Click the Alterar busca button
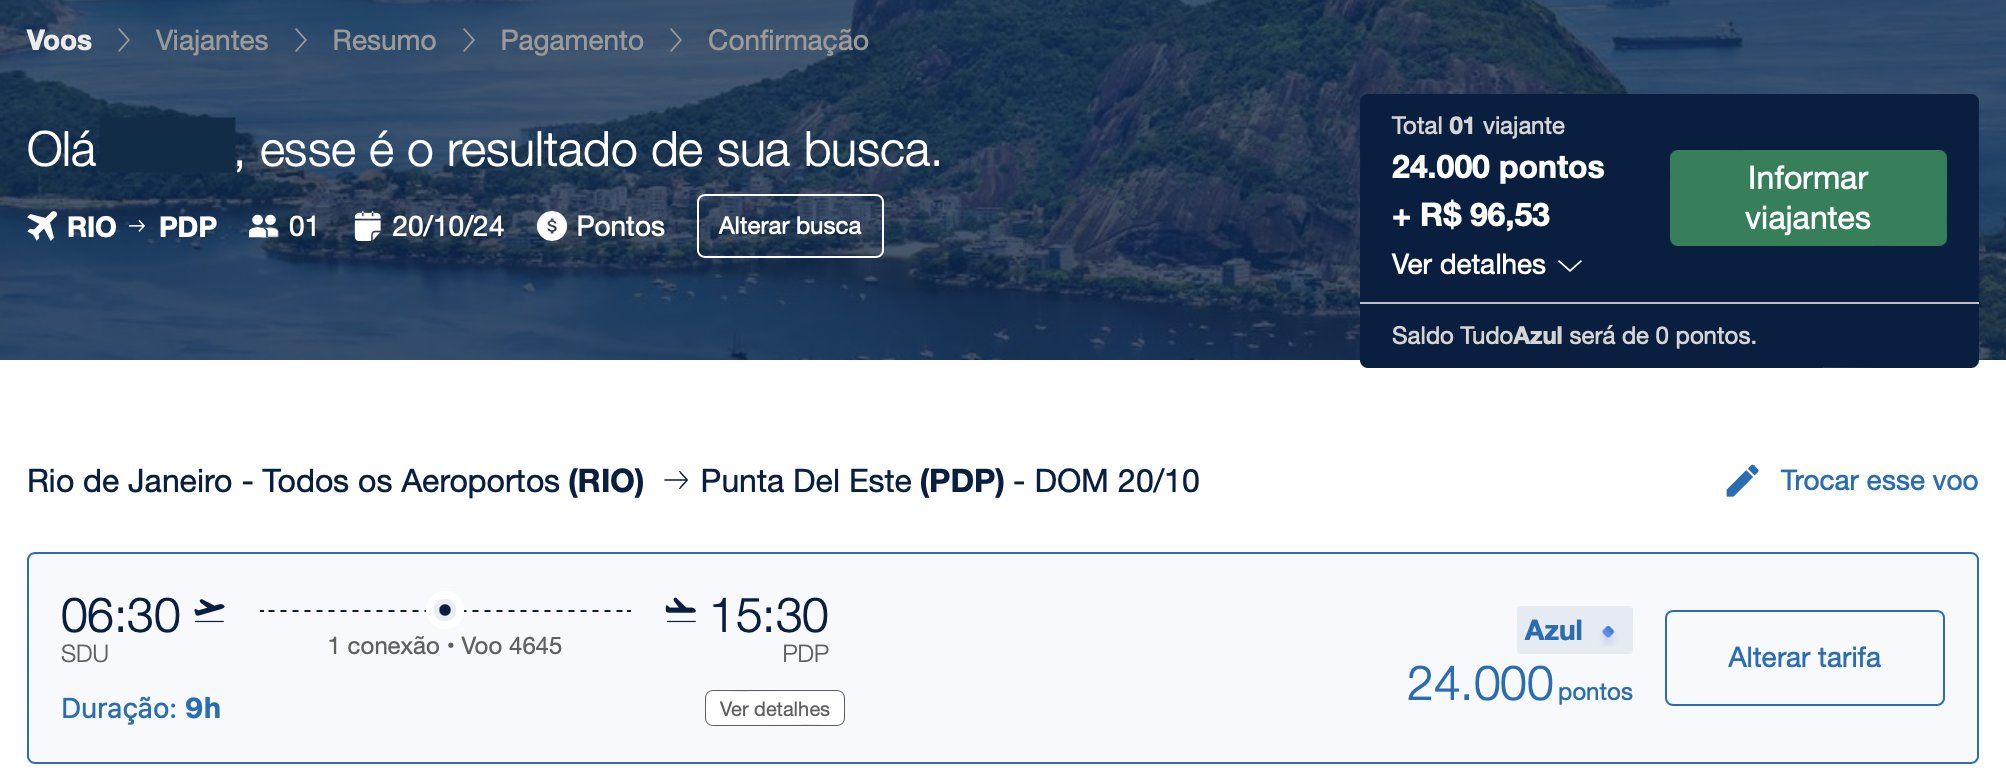This screenshot has width=2006, height=782. (790, 226)
